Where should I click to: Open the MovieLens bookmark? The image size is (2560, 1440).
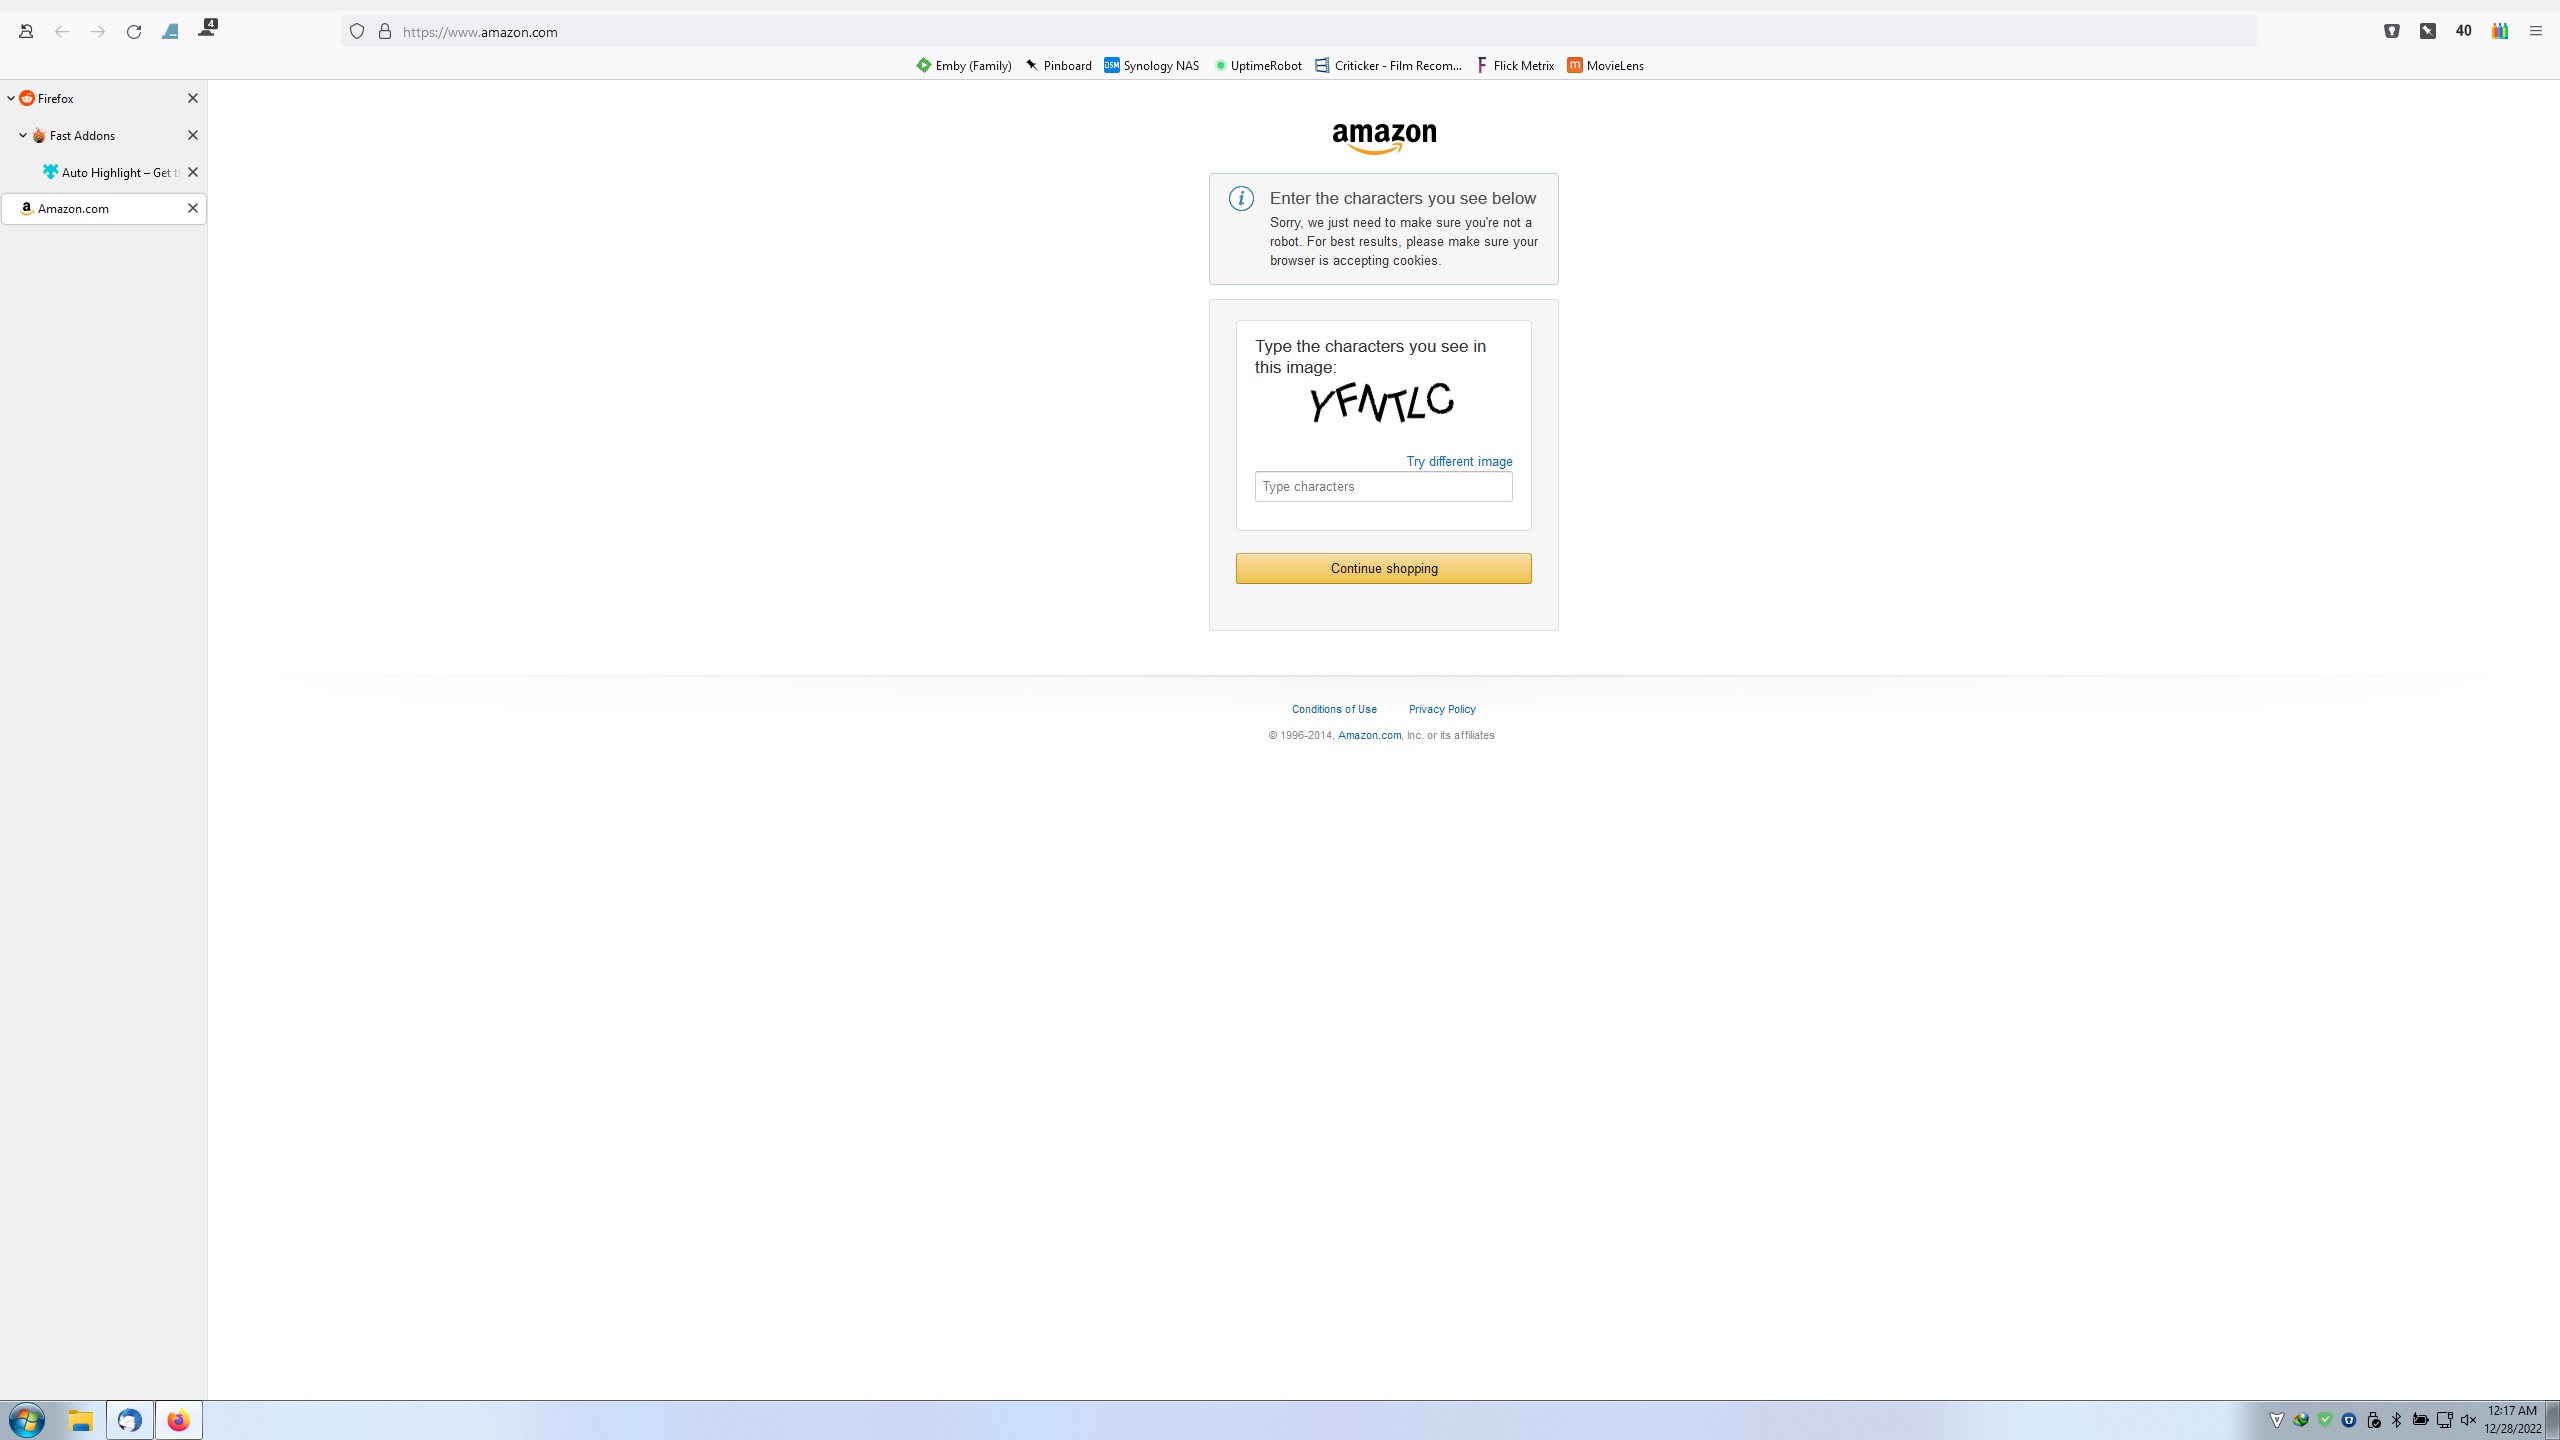[x=1605, y=66]
